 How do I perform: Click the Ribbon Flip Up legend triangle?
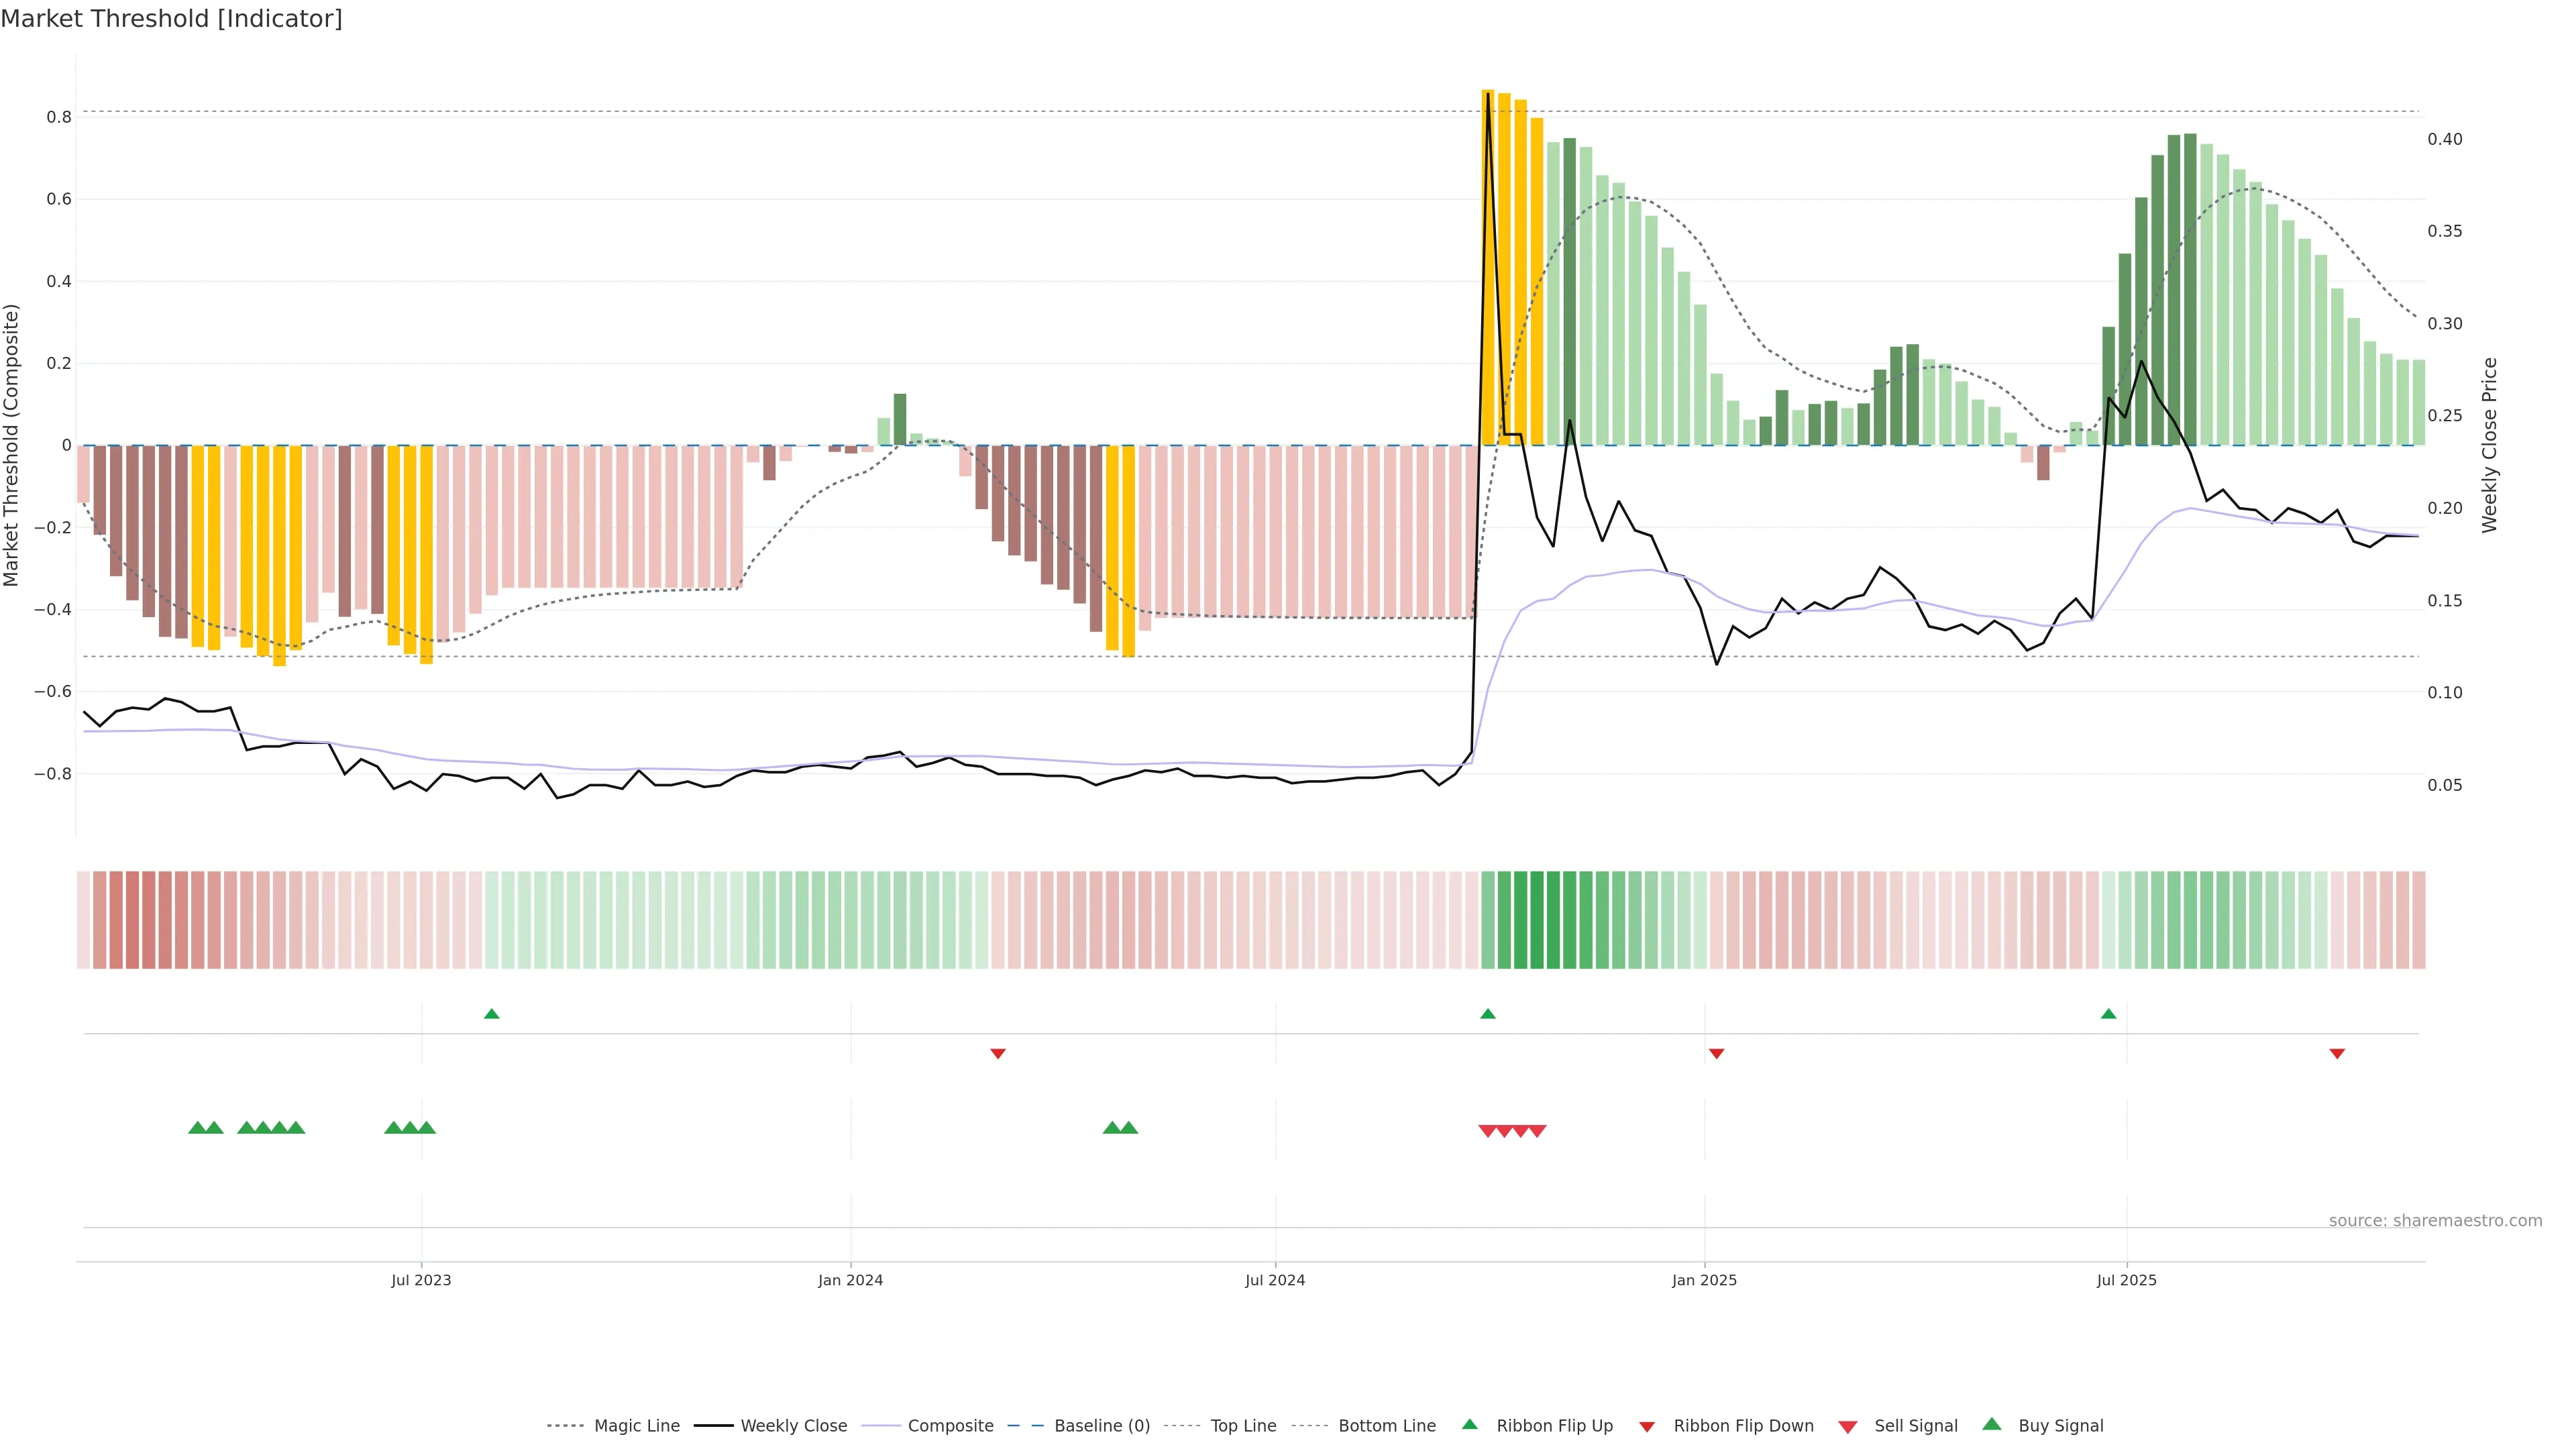1469,1424
